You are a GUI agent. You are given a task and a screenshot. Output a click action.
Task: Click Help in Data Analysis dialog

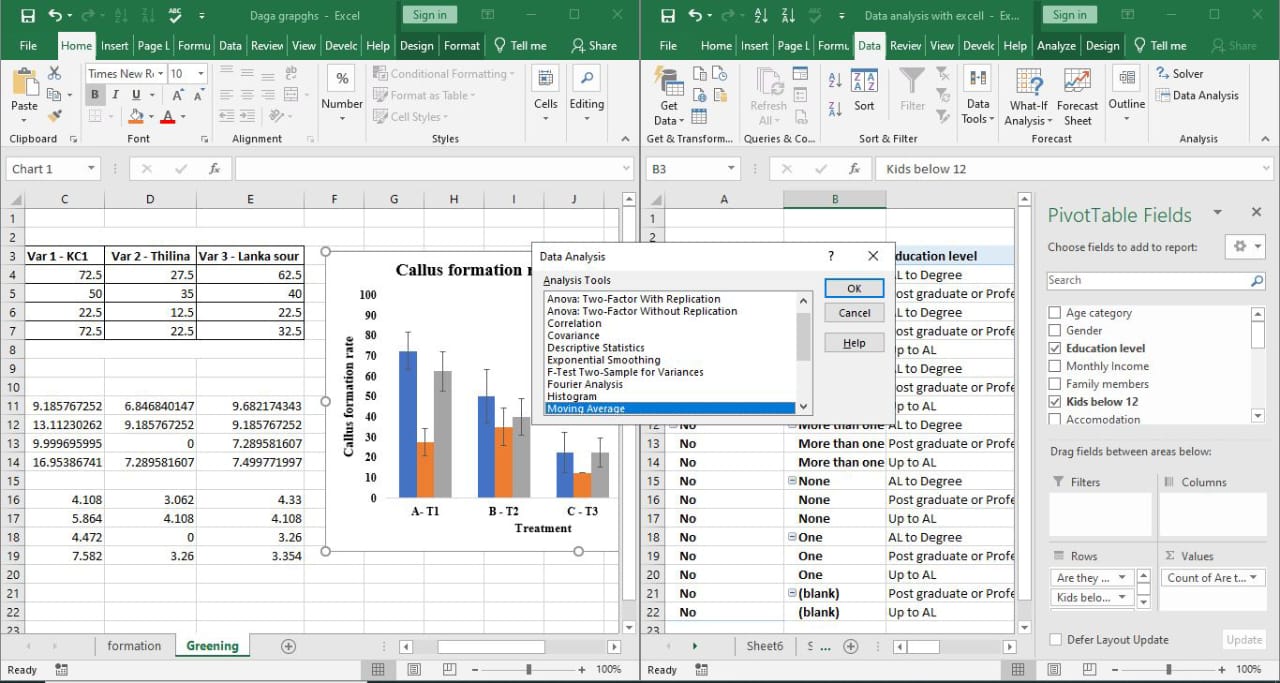(x=854, y=343)
